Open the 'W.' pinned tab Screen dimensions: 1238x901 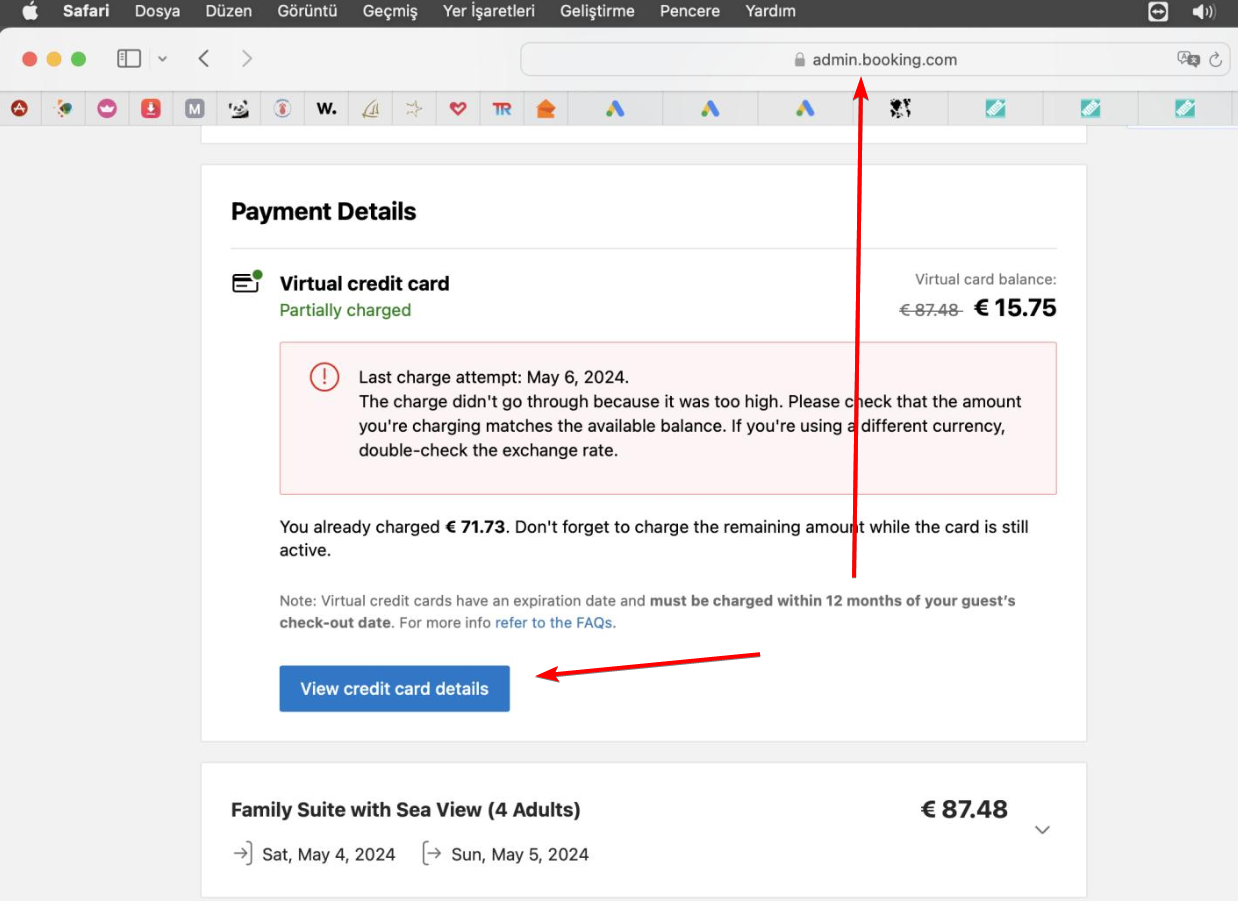pos(326,109)
